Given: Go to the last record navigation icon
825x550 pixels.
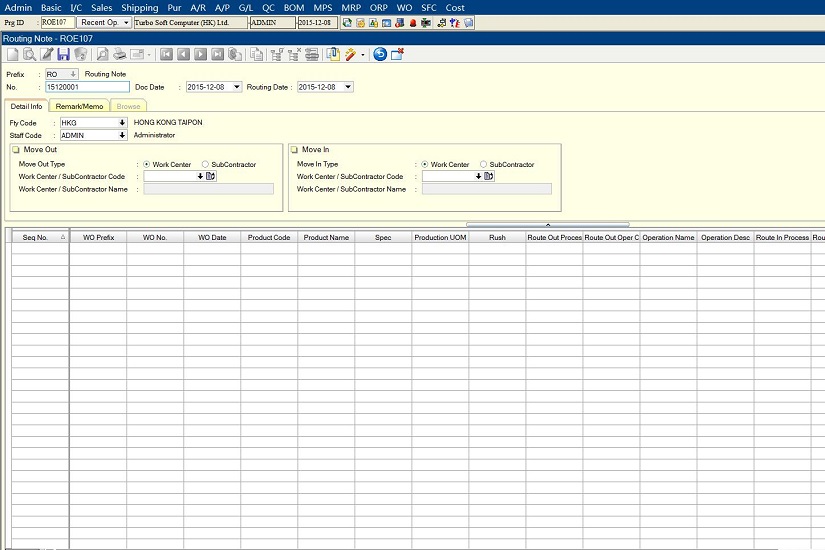Looking at the screenshot, I should (x=217, y=55).
